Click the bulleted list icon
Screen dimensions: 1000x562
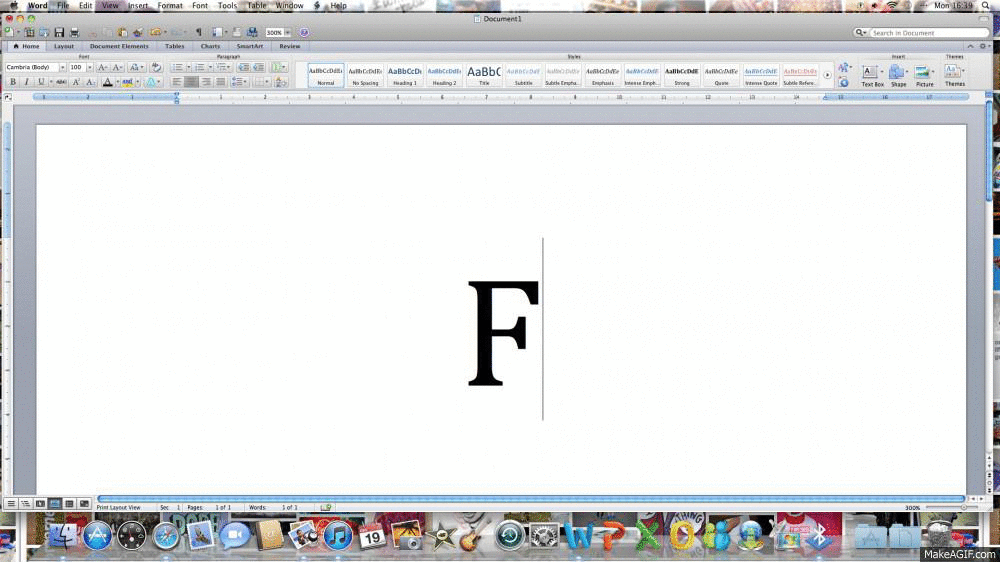[x=176, y=67]
